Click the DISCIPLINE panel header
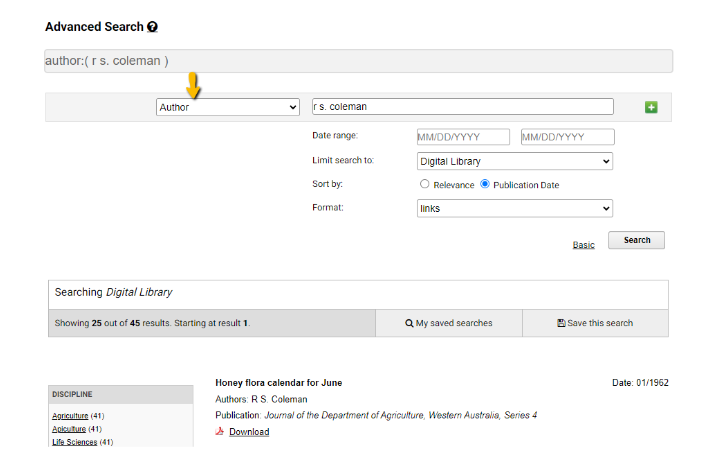 [121, 394]
